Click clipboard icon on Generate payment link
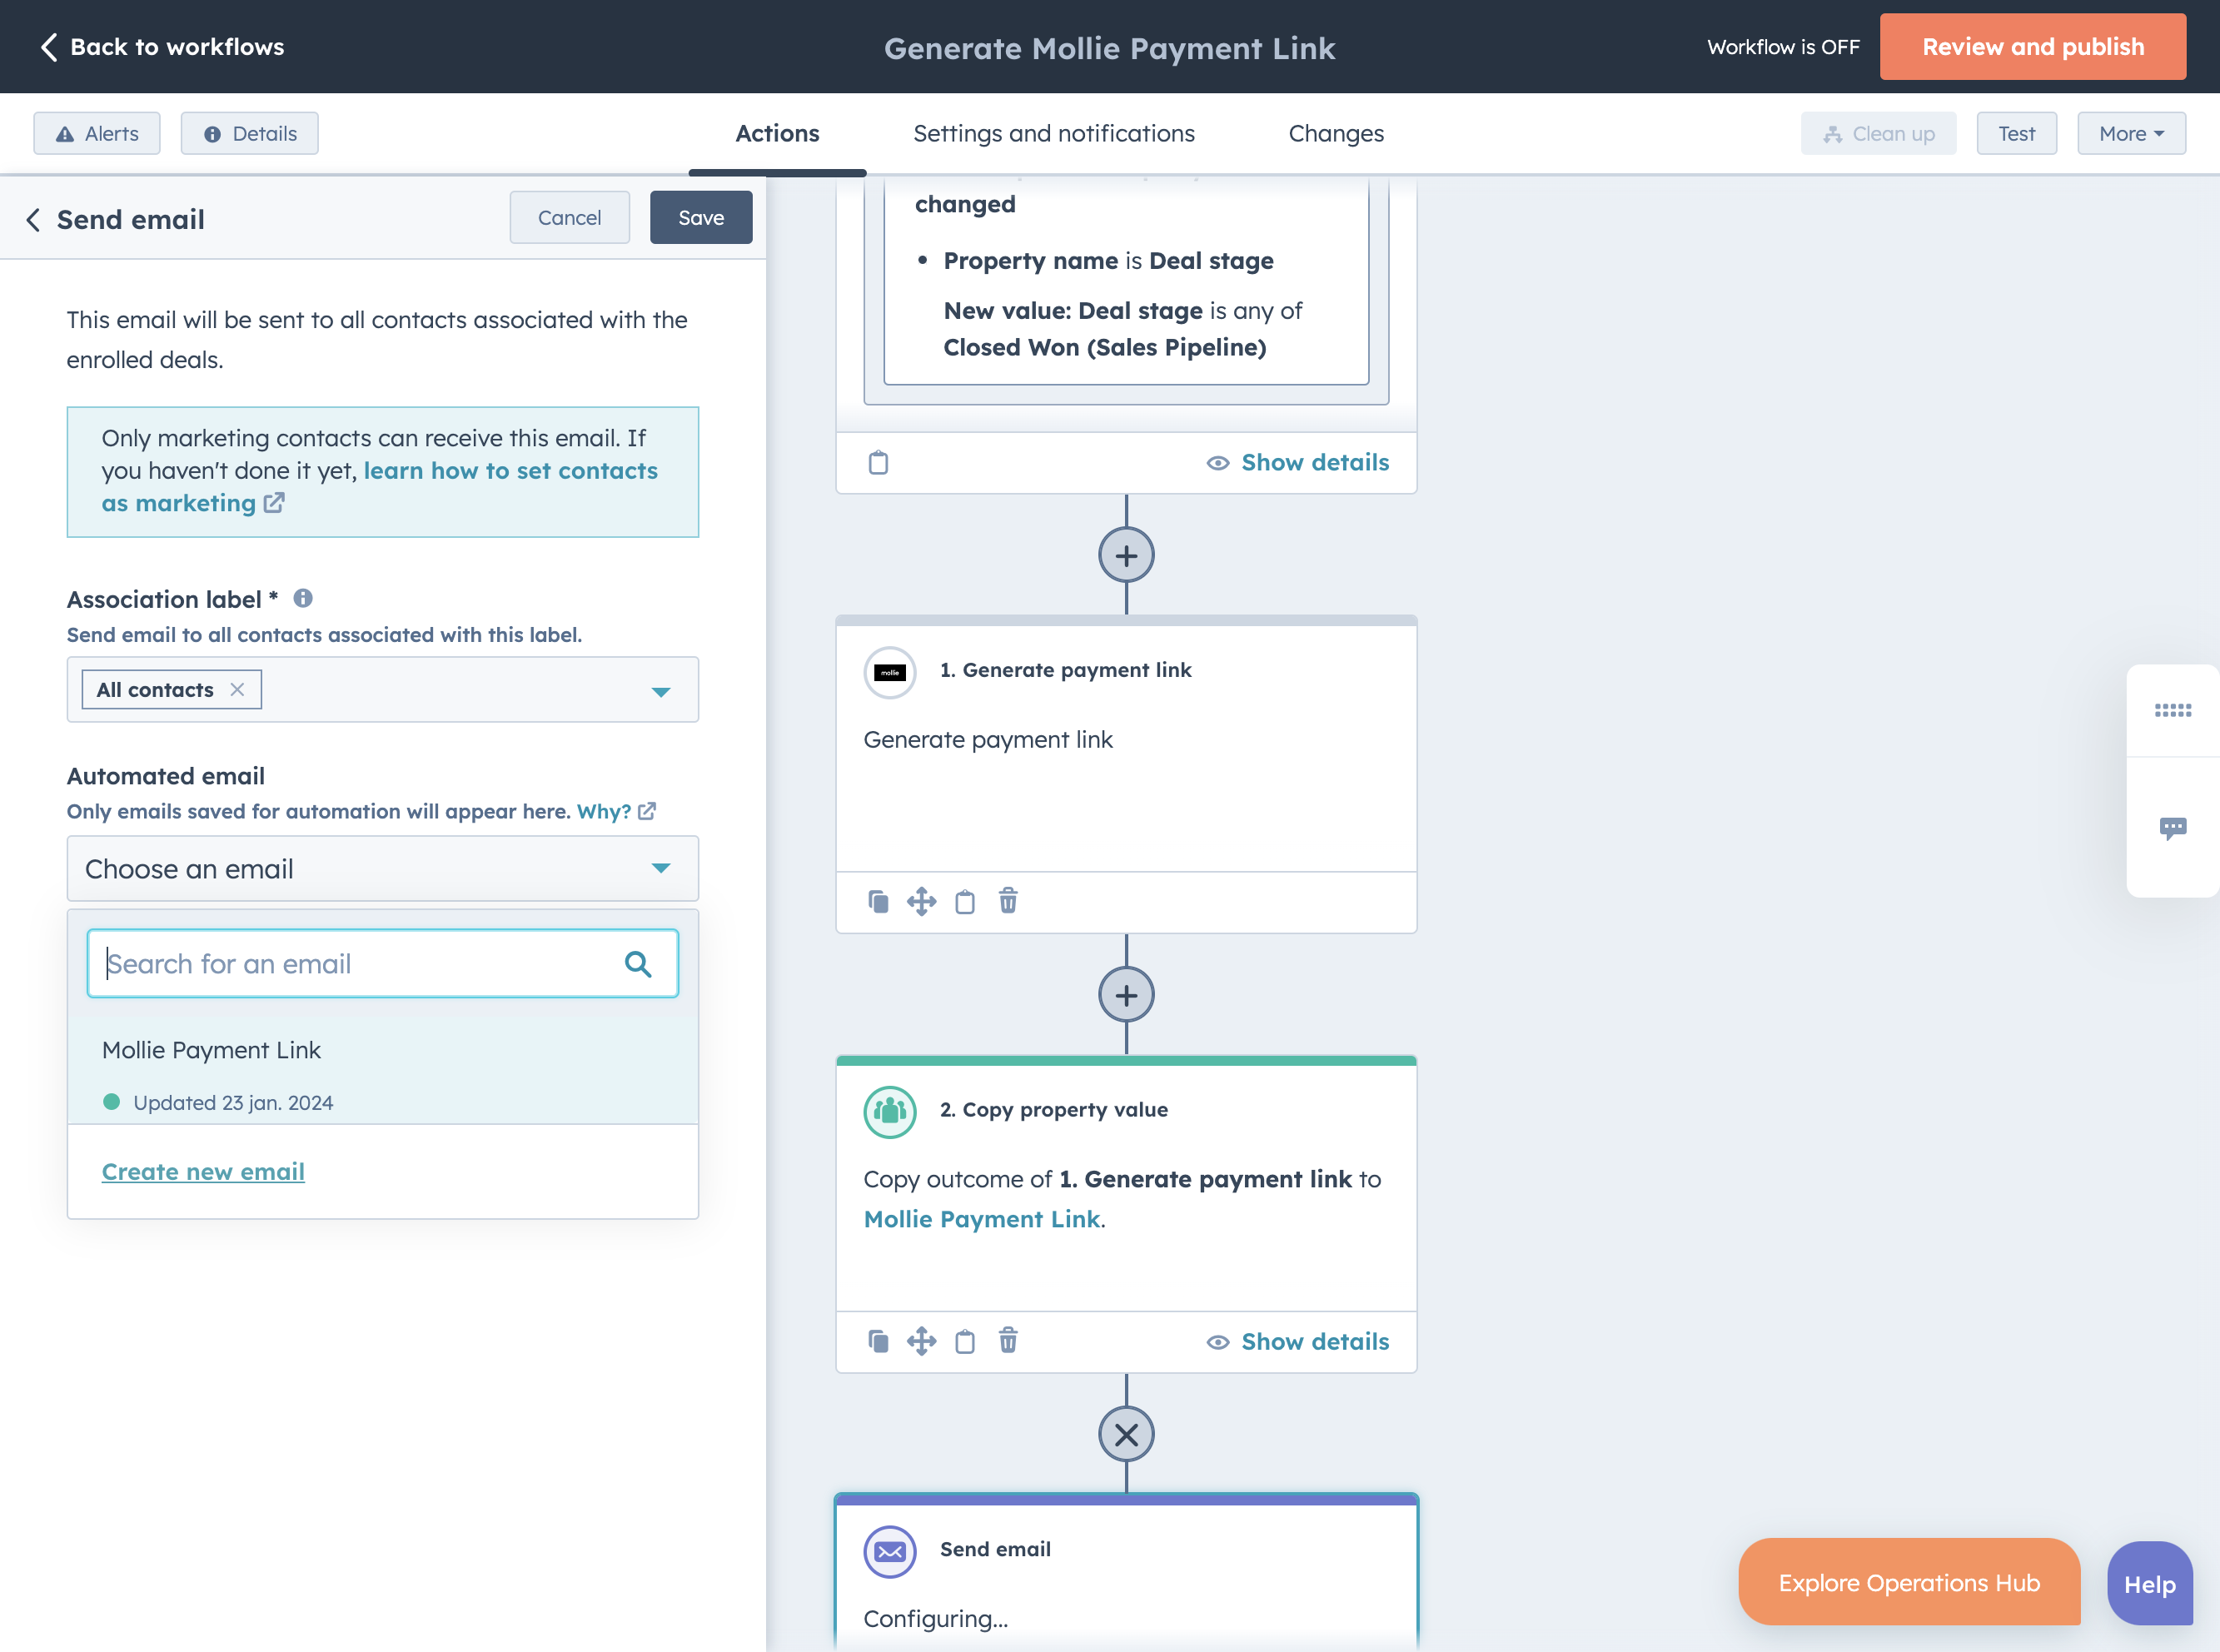The width and height of the screenshot is (2220, 1652). pos(965,901)
